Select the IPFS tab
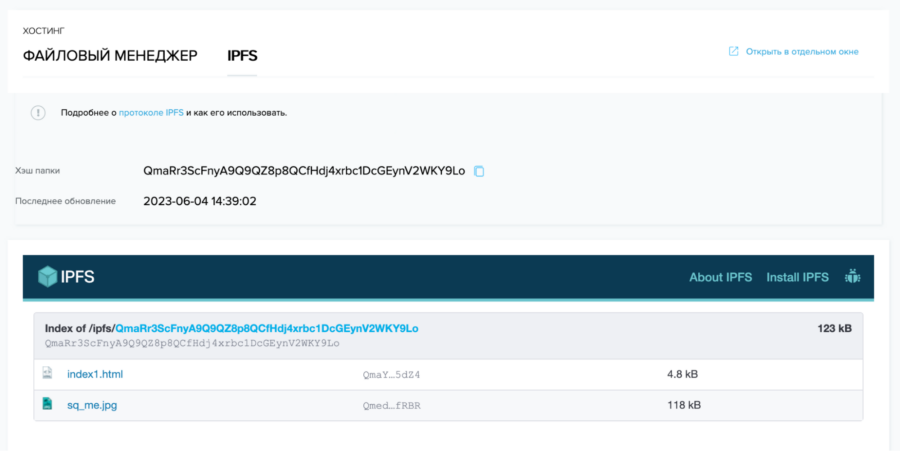 tap(242, 56)
